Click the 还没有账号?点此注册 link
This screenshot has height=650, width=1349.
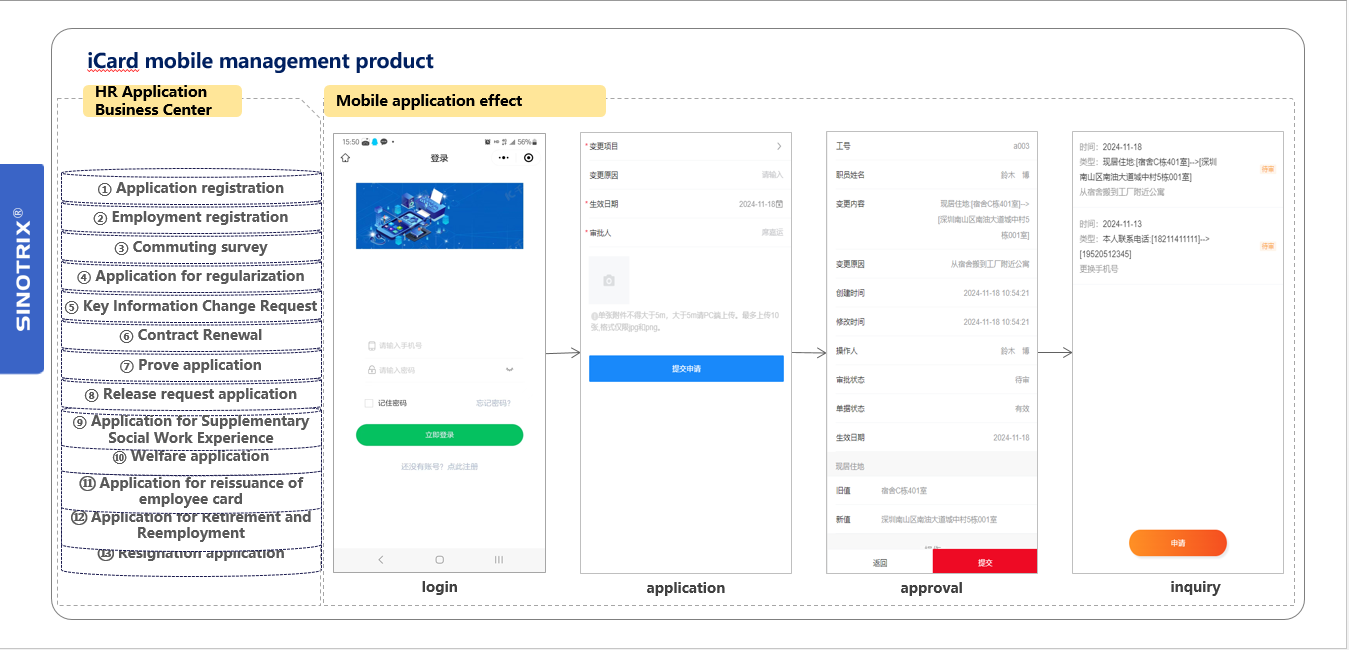click(x=439, y=467)
